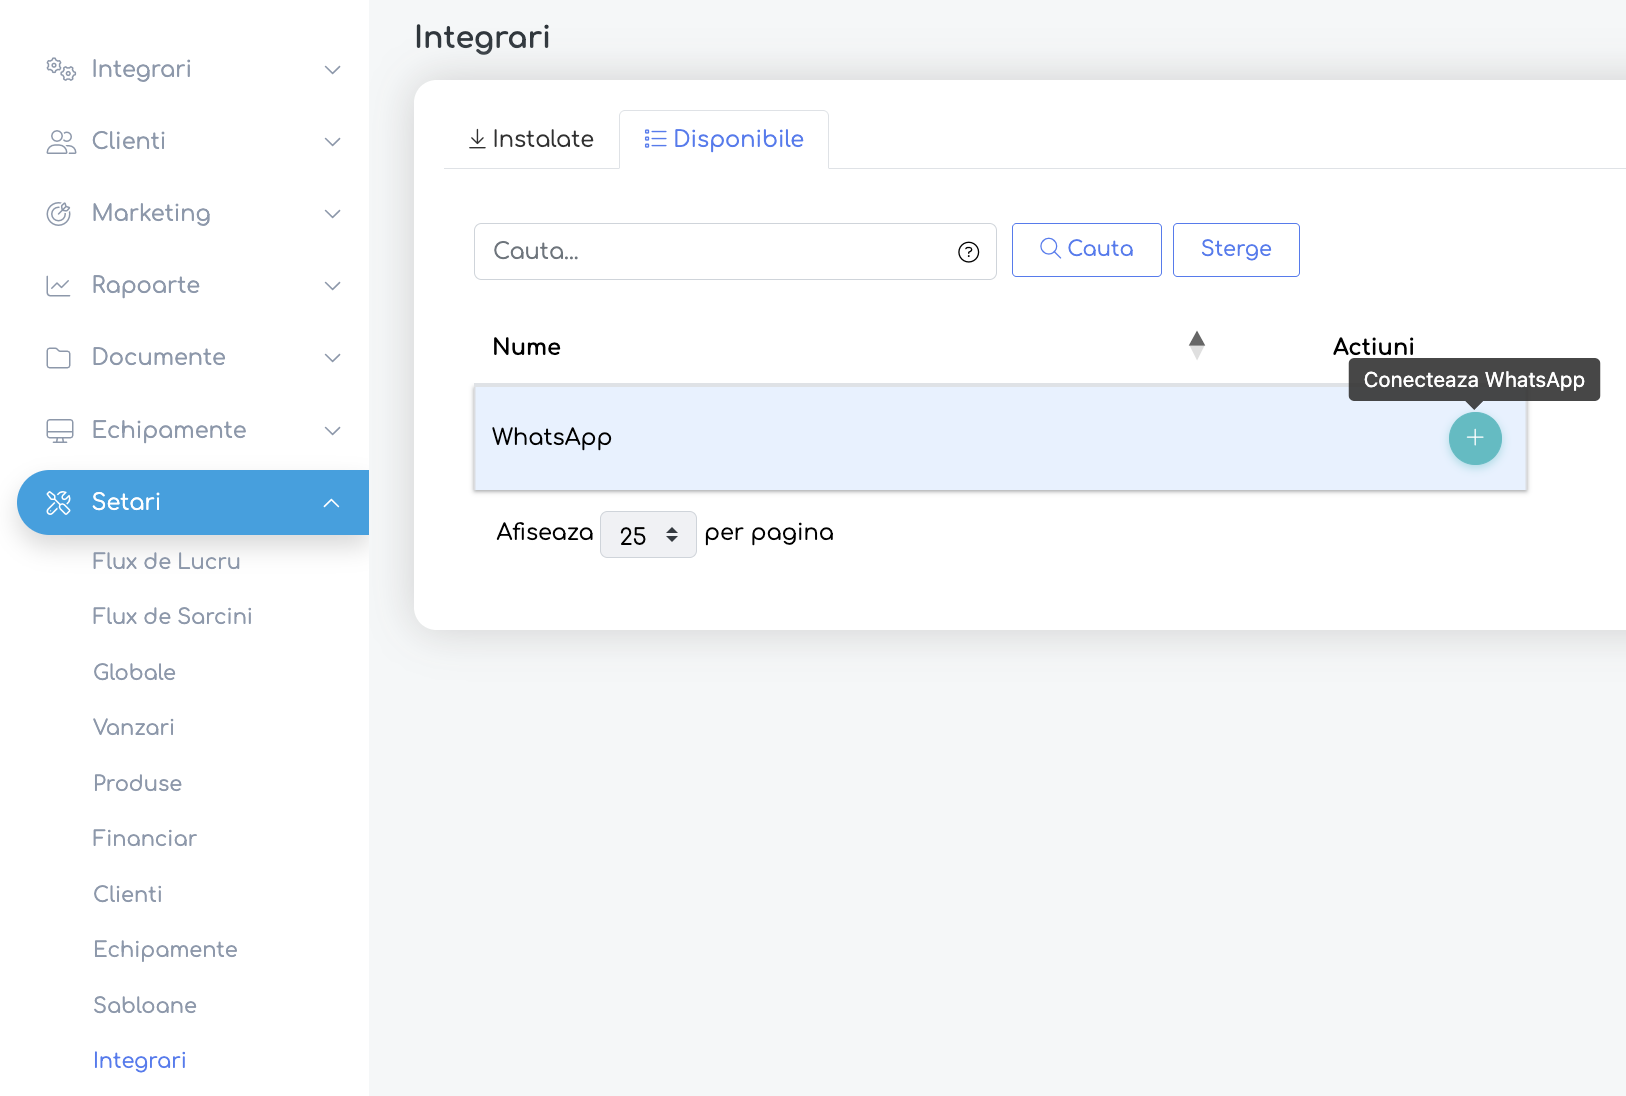
Task: Select the Disponibile tab
Action: [724, 139]
